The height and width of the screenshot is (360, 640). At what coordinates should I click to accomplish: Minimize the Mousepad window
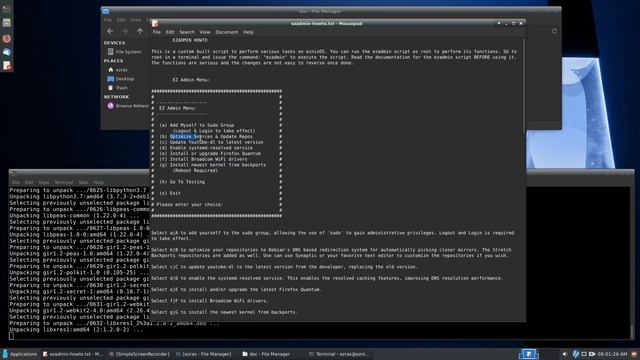click(x=506, y=24)
